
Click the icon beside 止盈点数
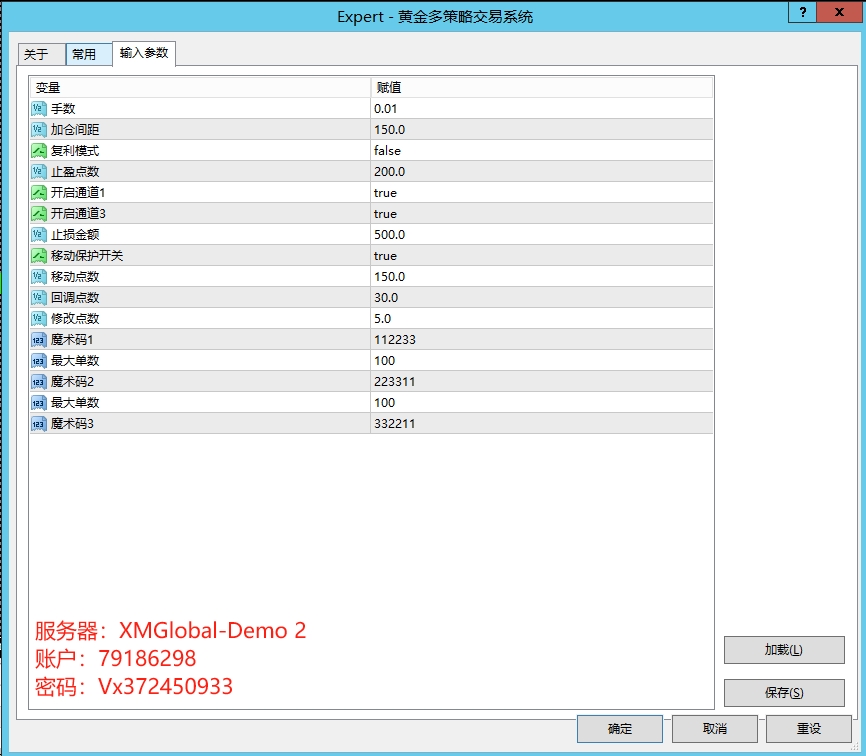coord(39,171)
